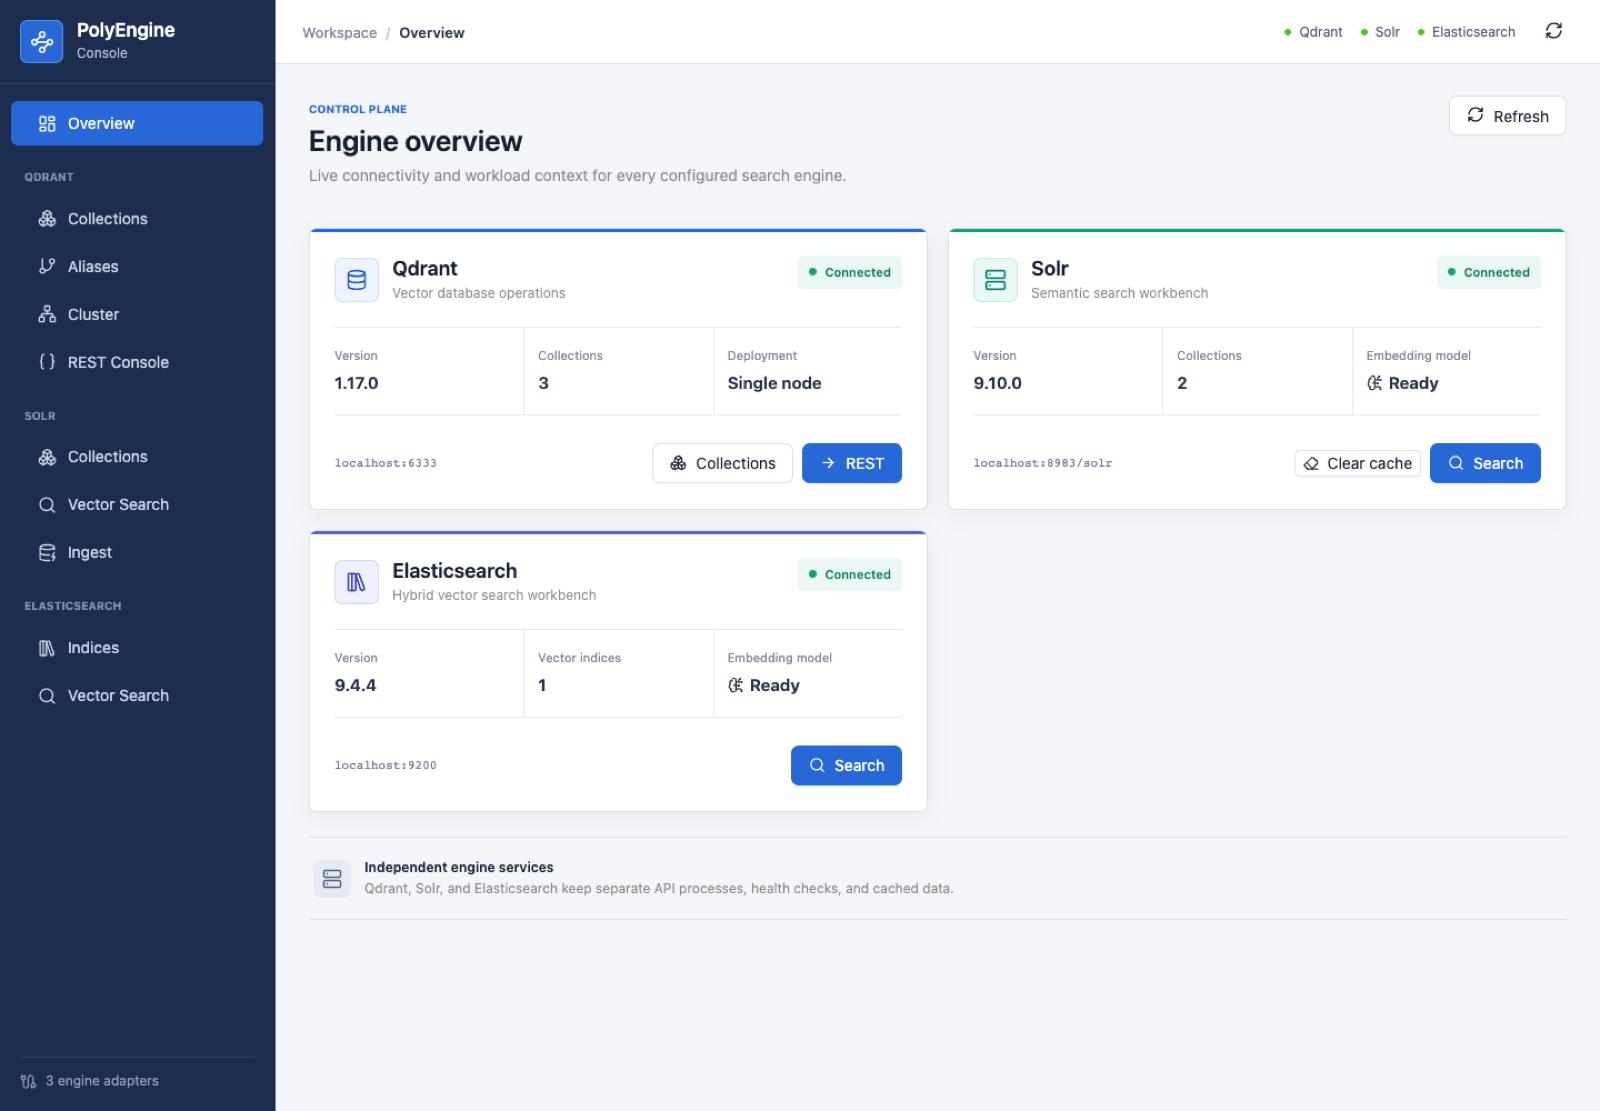Screen dimensions: 1600x1111
Task: Click the Overview dashboard grid icon
Action: (x=47, y=123)
